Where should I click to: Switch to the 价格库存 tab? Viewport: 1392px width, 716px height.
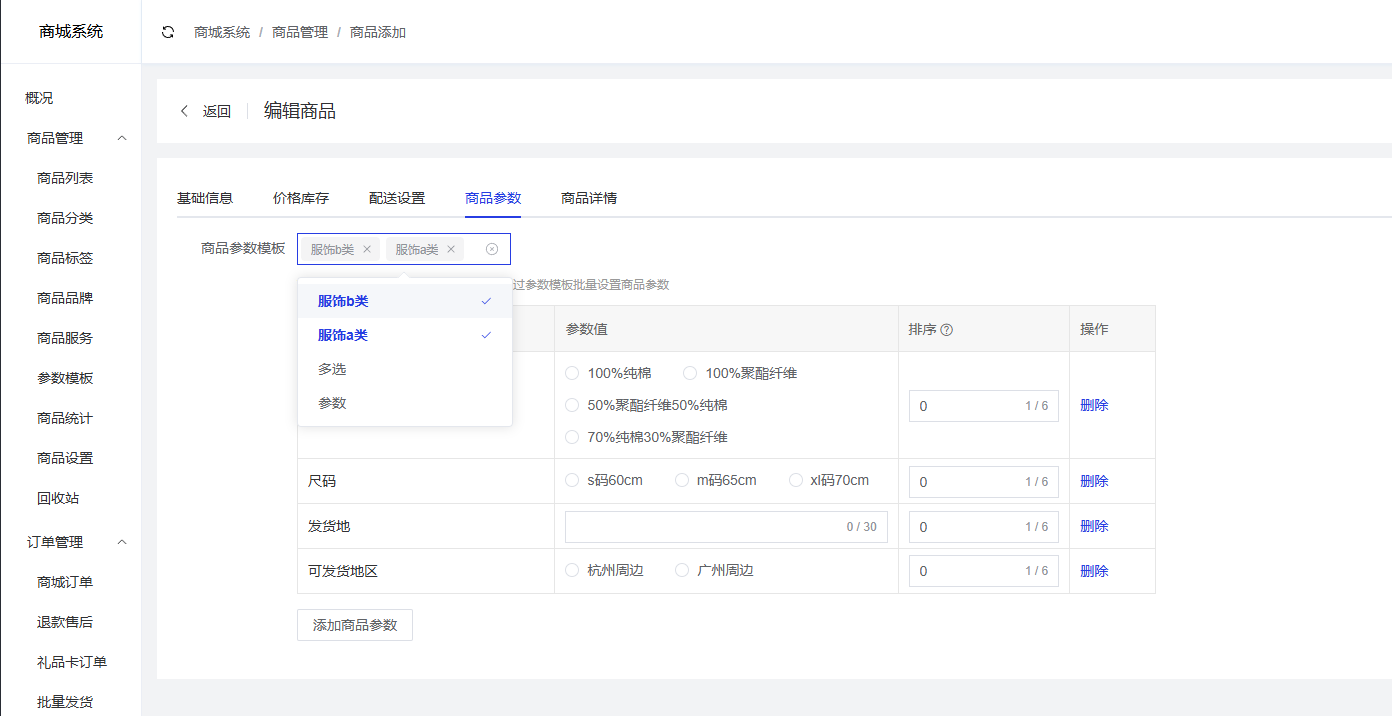[x=300, y=198]
